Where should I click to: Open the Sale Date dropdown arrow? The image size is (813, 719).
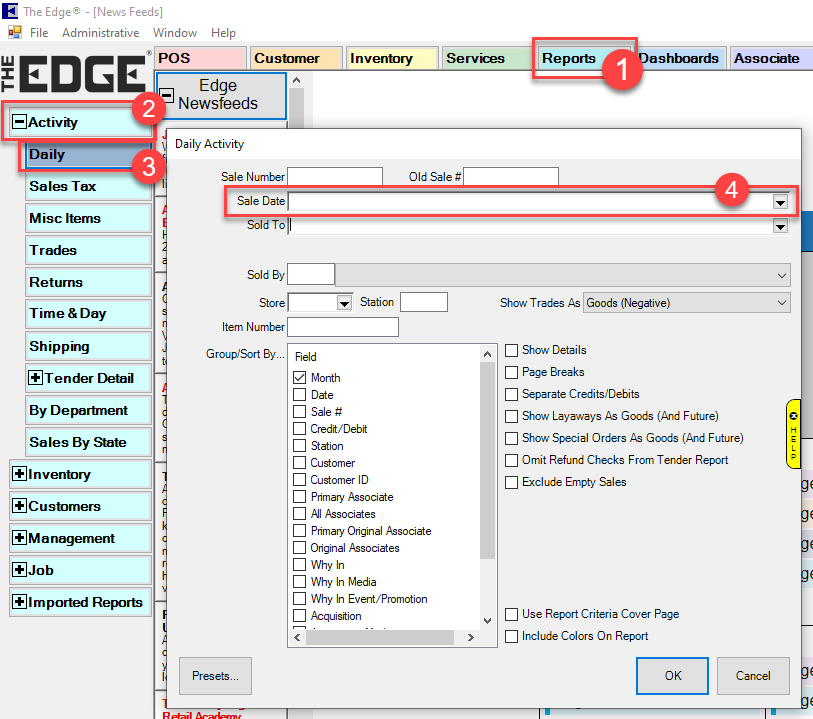(x=780, y=202)
